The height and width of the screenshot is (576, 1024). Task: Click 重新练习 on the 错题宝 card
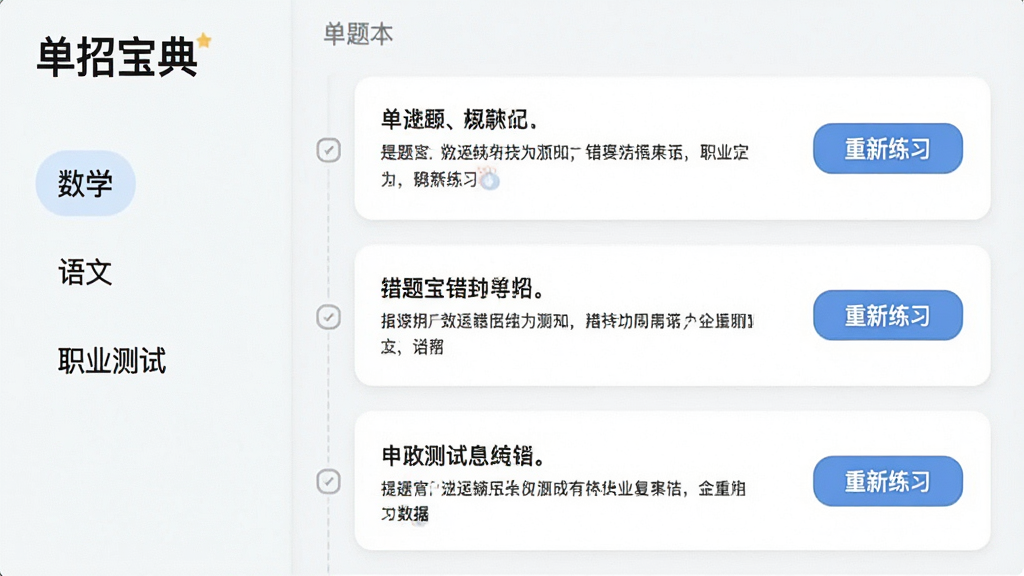click(888, 315)
